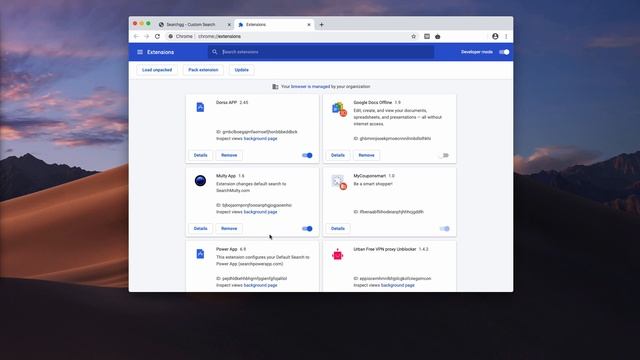The width and height of the screenshot is (640, 360).
Task: Open the profile avatar menu
Action: [495, 36]
